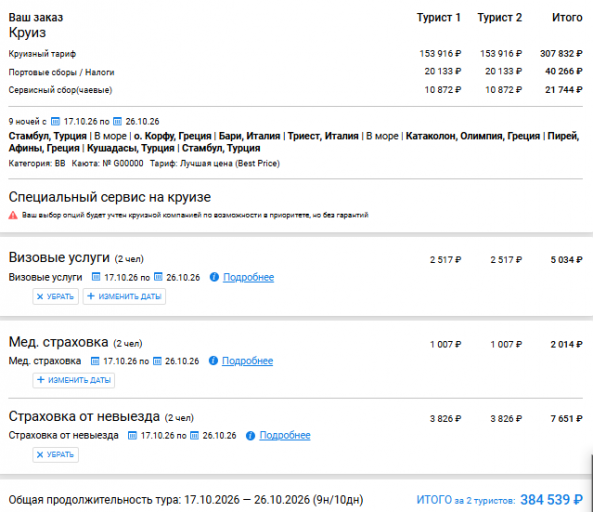Open Подробнее link for medical insurance
Screen dimensions: 593x512
pos(247,361)
